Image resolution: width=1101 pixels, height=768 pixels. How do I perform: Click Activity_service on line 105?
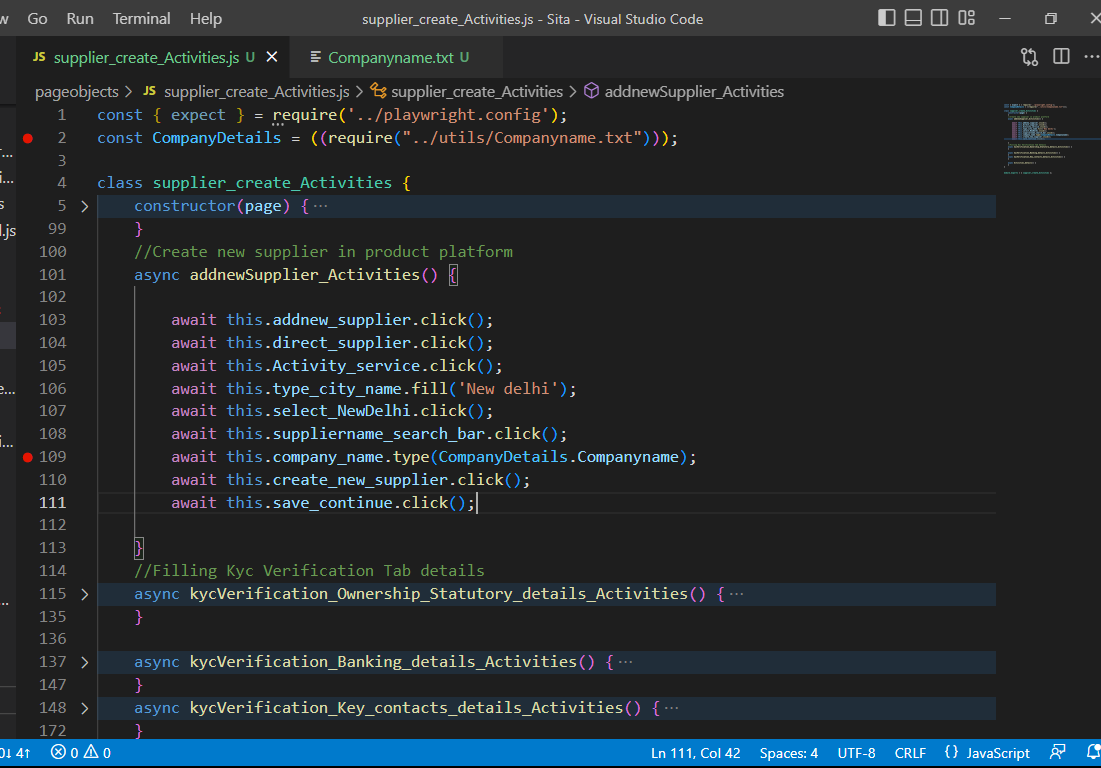pyautogui.click(x=346, y=366)
